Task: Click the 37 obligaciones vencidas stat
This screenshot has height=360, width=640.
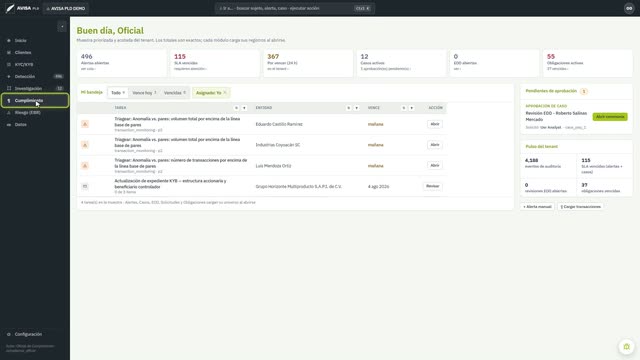Action: (x=604, y=188)
